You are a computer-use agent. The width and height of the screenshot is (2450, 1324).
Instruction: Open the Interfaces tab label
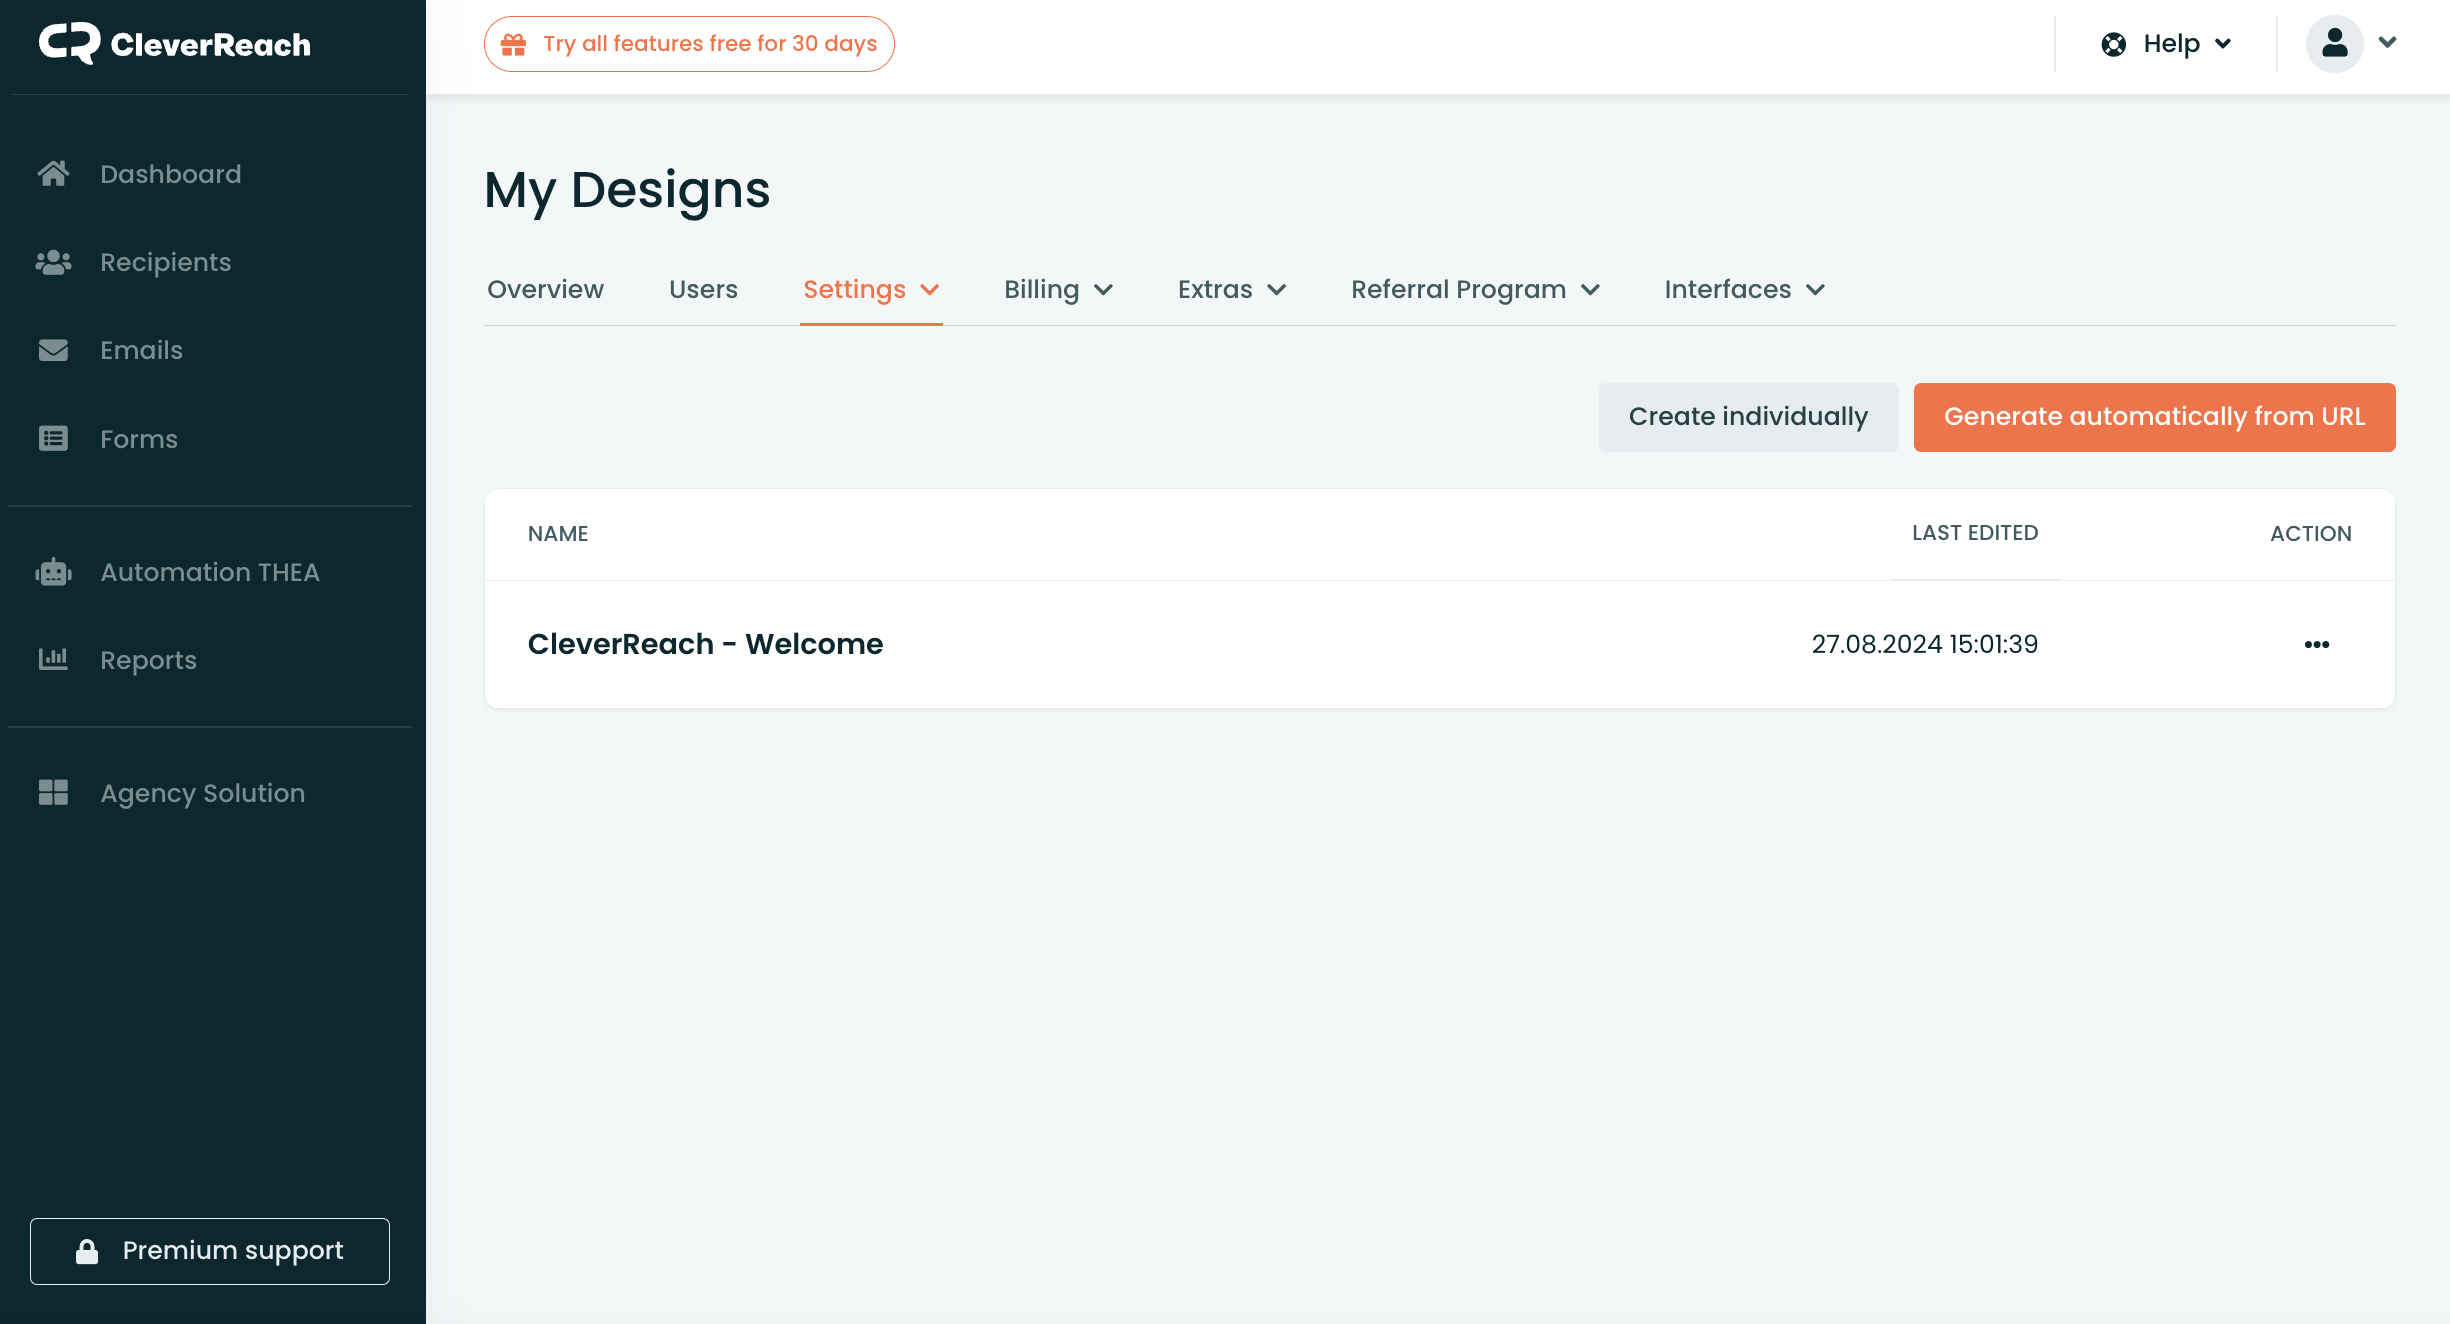[1727, 289]
